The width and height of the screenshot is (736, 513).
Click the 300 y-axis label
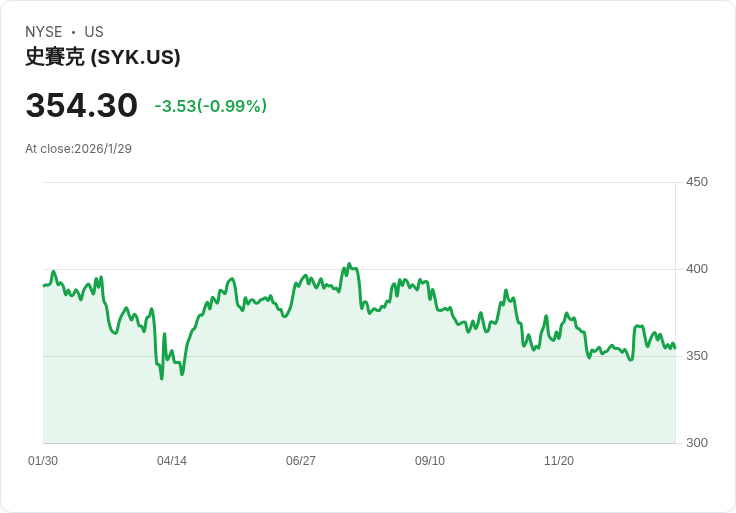point(696,443)
